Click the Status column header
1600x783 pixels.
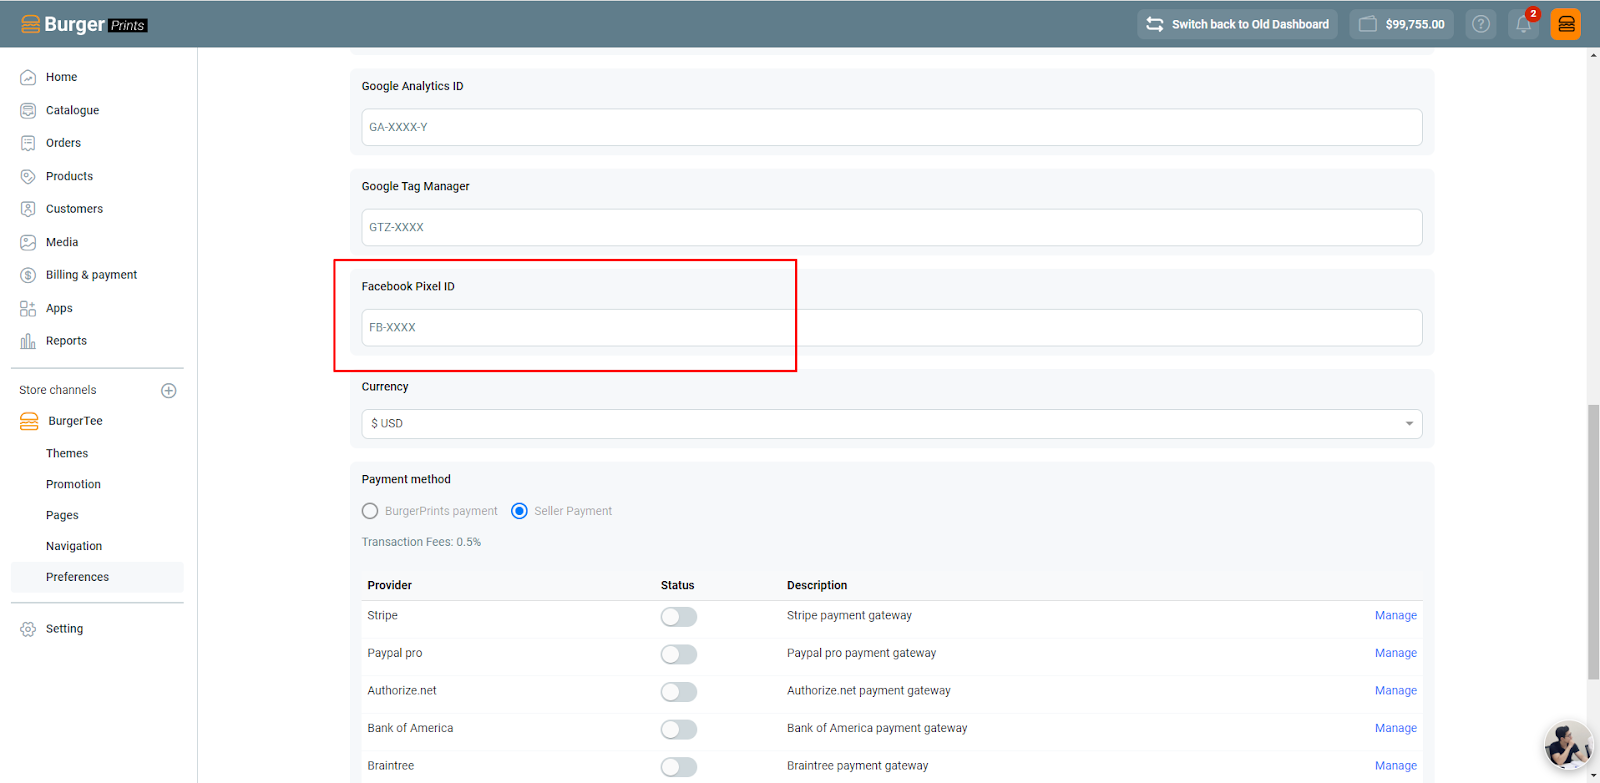677,586
